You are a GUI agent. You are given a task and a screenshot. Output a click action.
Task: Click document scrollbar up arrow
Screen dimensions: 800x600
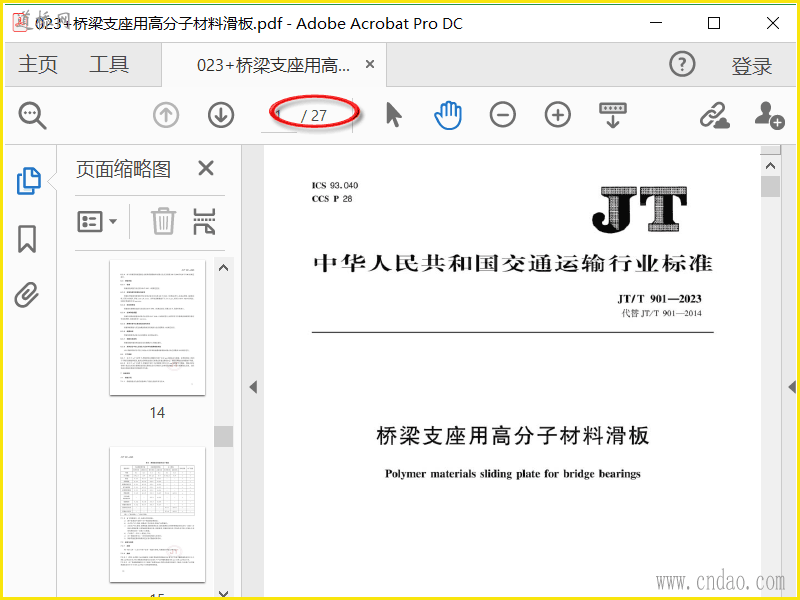tap(770, 166)
